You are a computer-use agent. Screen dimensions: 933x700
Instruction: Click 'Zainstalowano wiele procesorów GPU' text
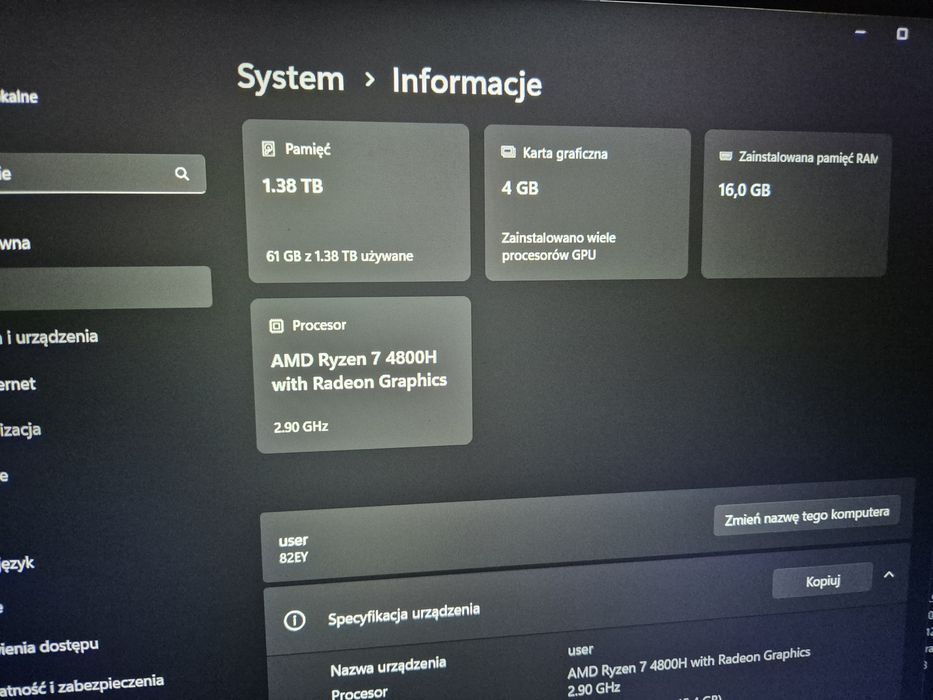pyautogui.click(x=558, y=246)
